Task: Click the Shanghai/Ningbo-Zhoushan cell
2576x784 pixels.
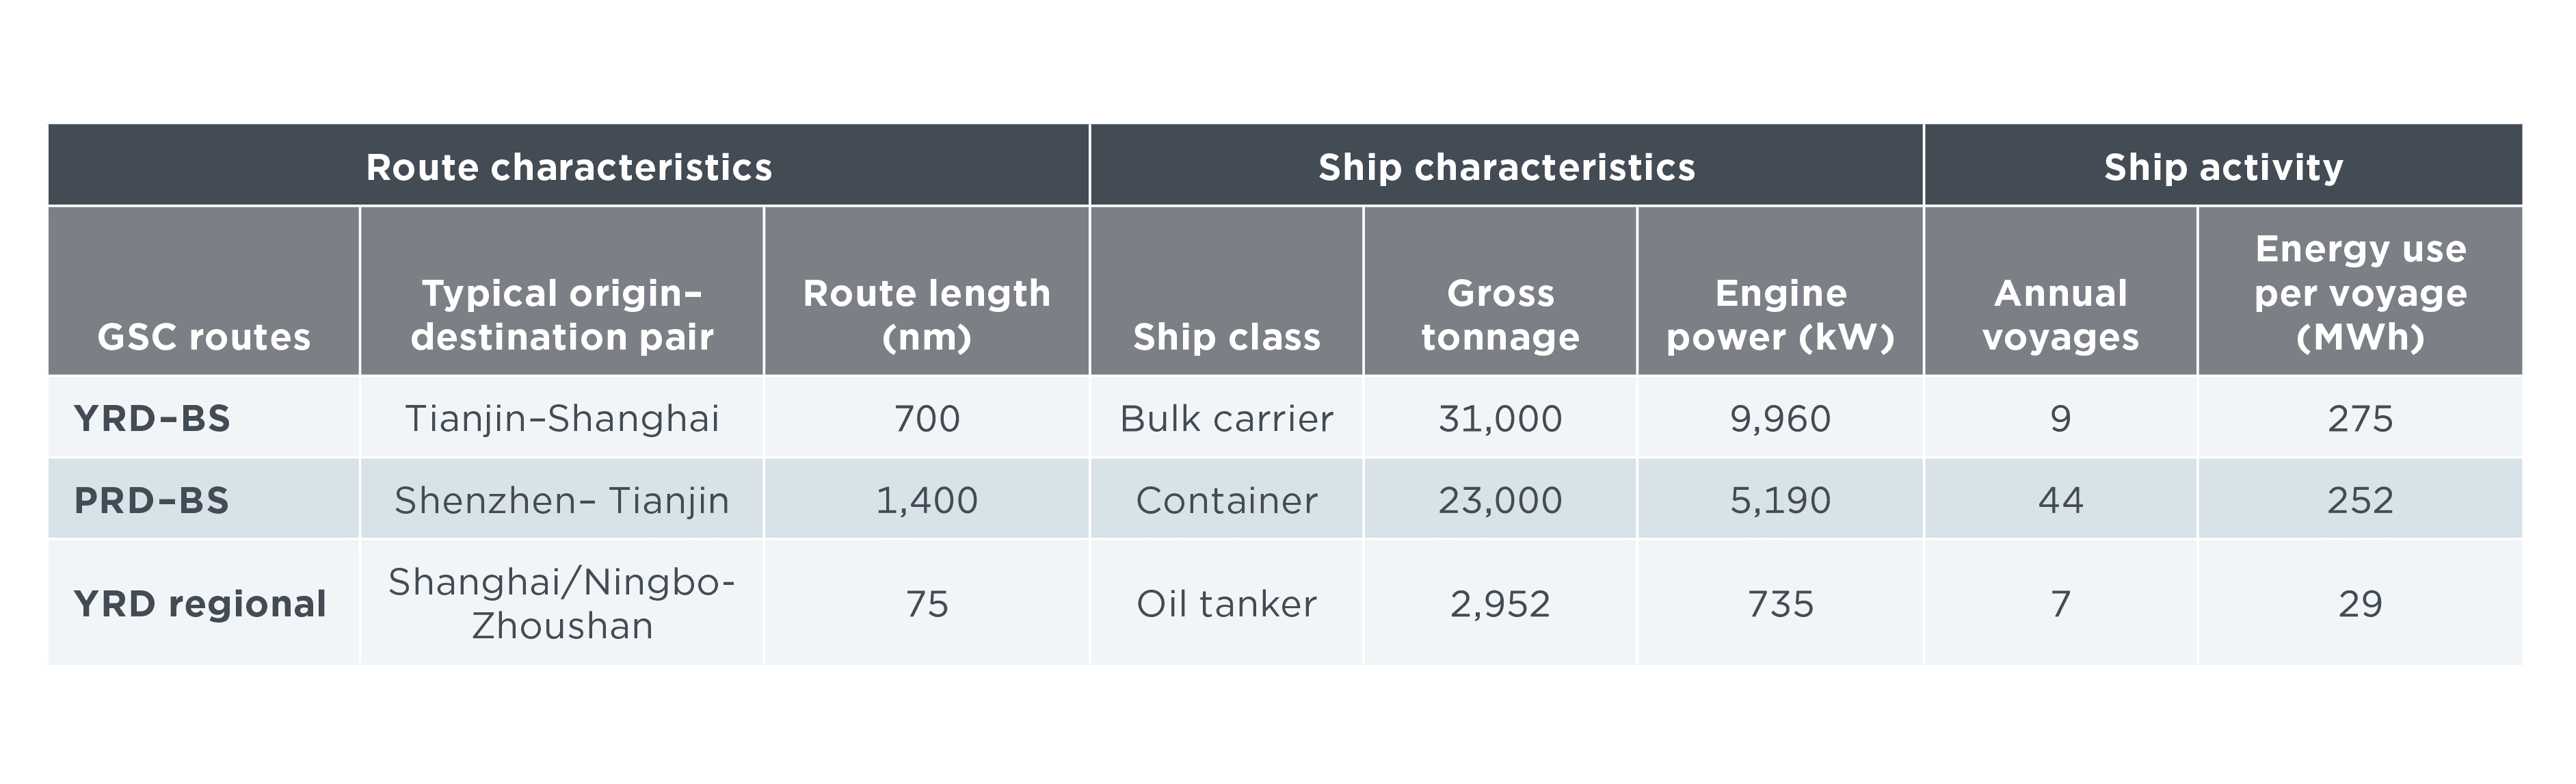Action: click(562, 603)
